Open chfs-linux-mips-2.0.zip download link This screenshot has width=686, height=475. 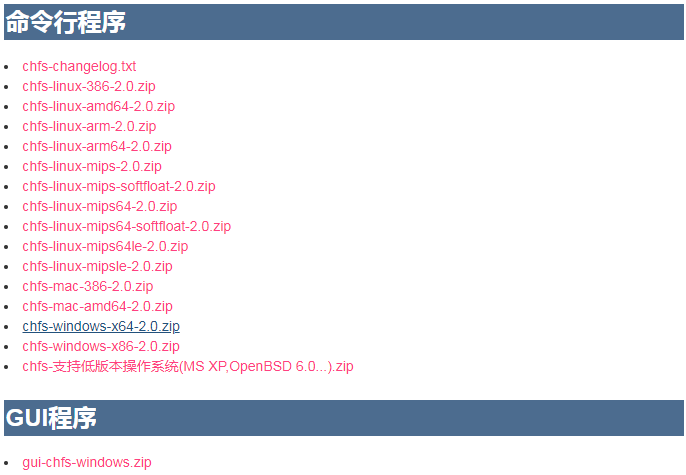[x=92, y=167]
